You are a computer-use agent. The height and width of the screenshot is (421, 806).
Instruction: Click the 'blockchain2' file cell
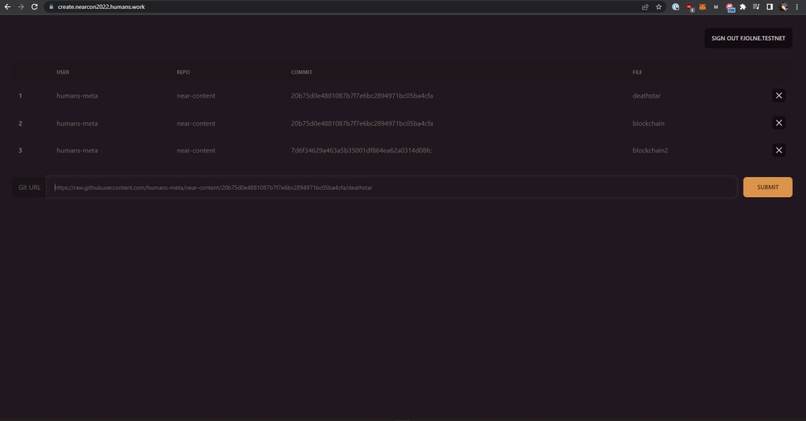[650, 150]
